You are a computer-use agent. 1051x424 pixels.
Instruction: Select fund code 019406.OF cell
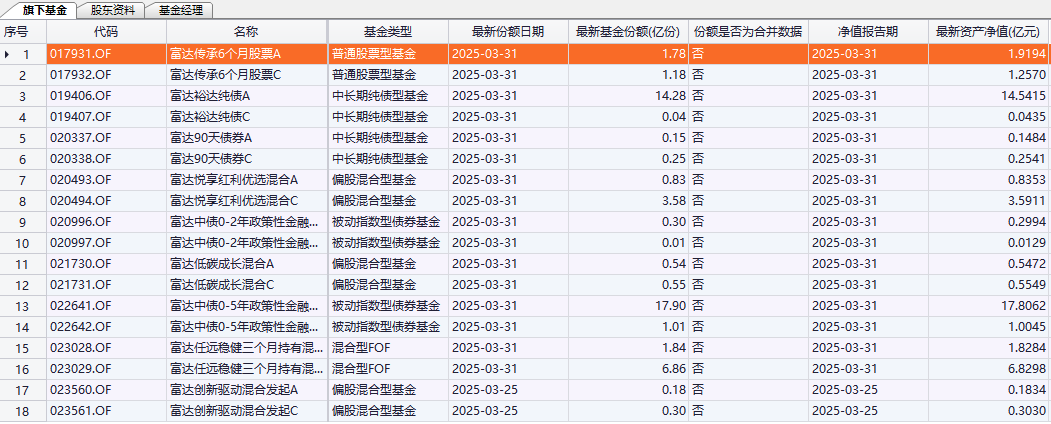click(80, 96)
